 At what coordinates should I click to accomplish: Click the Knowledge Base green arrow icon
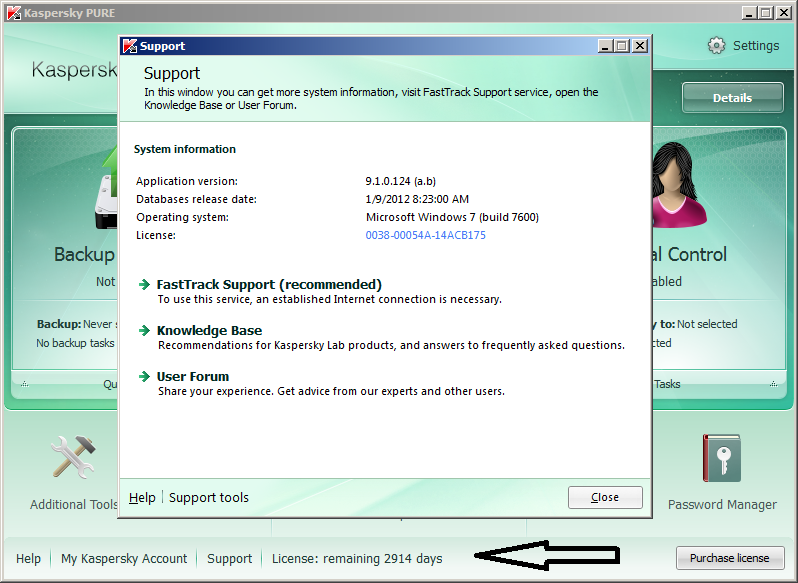point(145,331)
